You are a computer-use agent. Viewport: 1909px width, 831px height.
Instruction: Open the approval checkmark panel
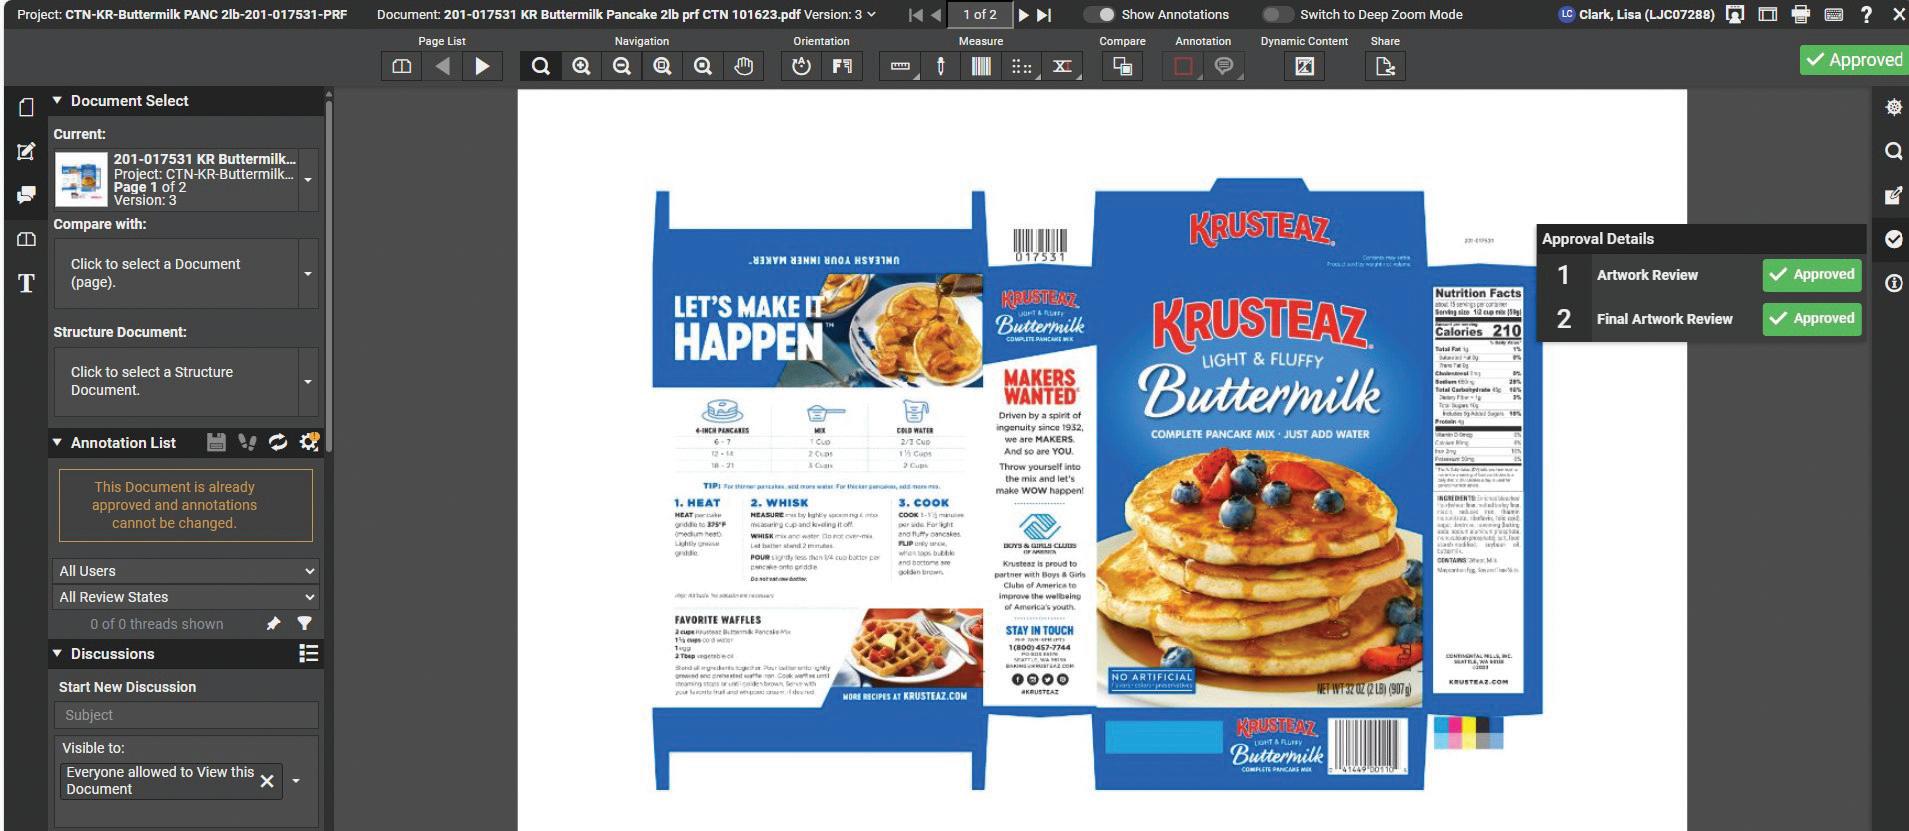pos(1893,239)
